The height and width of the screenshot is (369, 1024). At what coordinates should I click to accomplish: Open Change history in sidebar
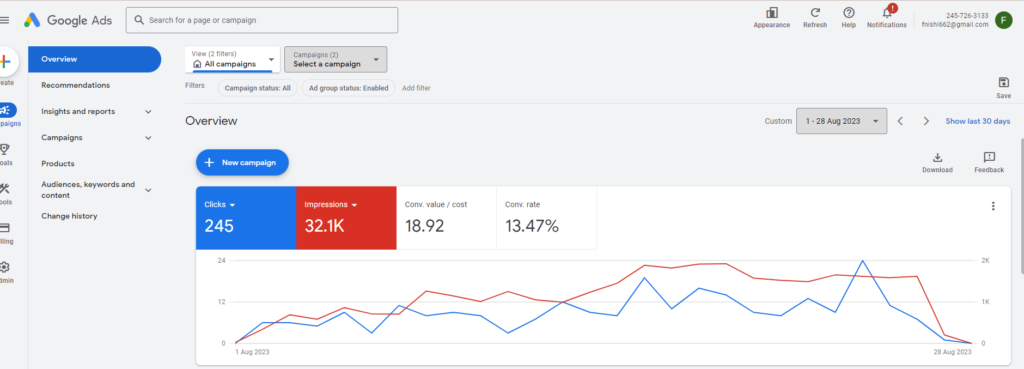69,216
